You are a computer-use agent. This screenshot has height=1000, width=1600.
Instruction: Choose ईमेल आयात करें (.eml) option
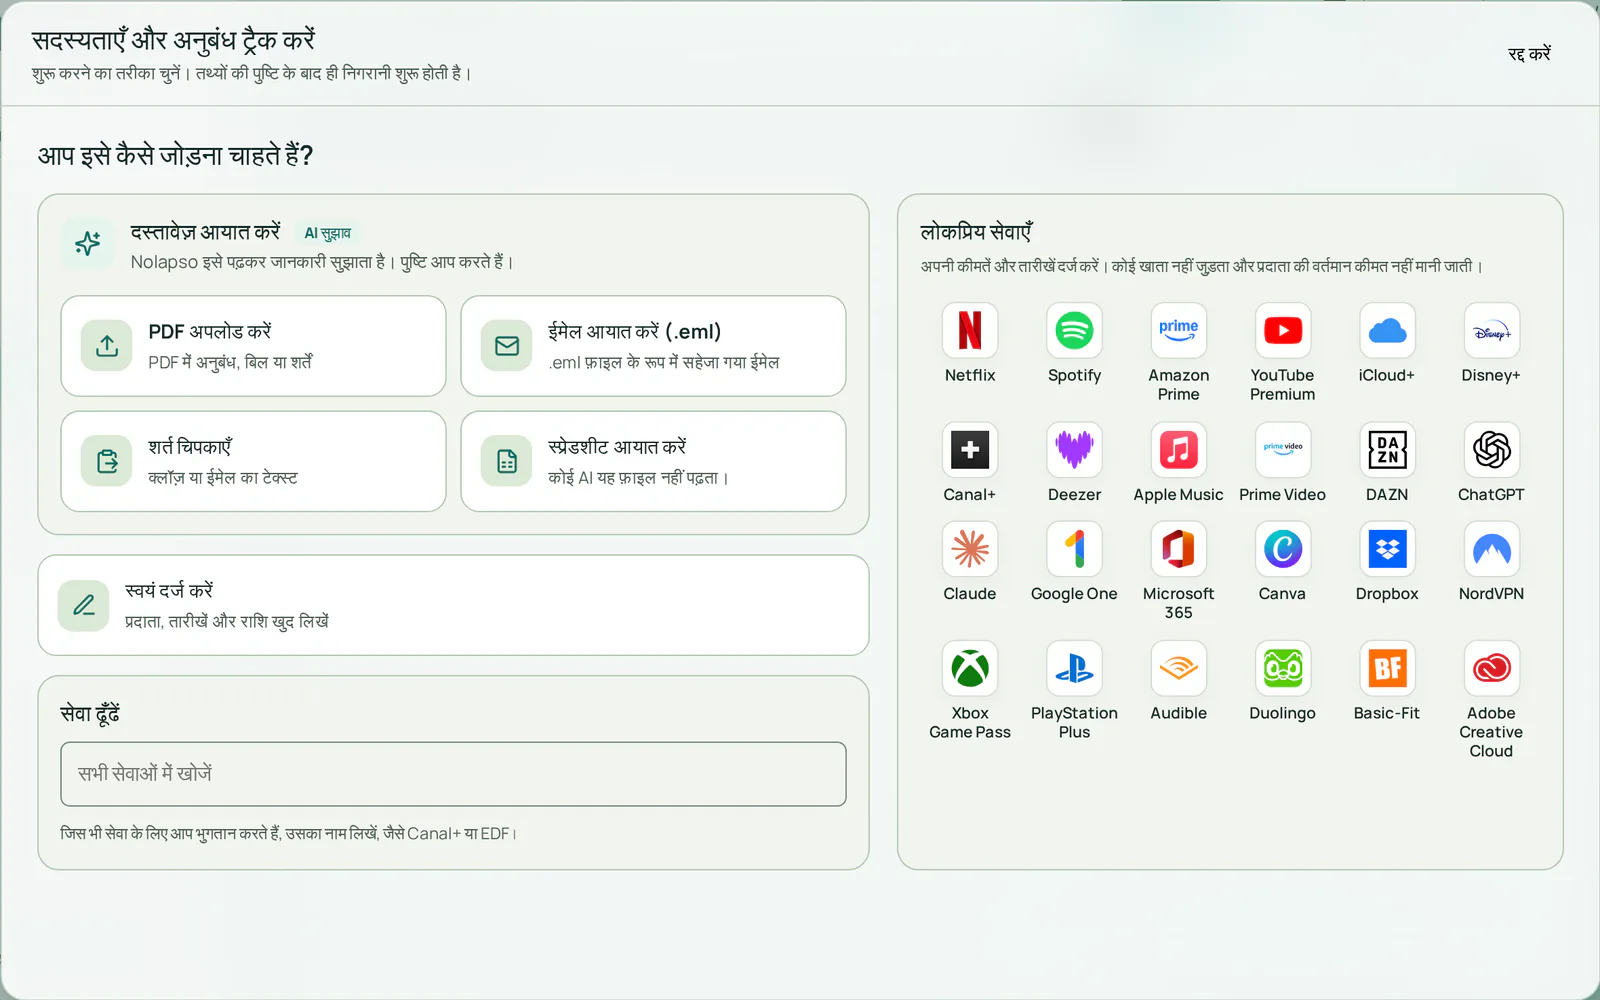tap(653, 346)
